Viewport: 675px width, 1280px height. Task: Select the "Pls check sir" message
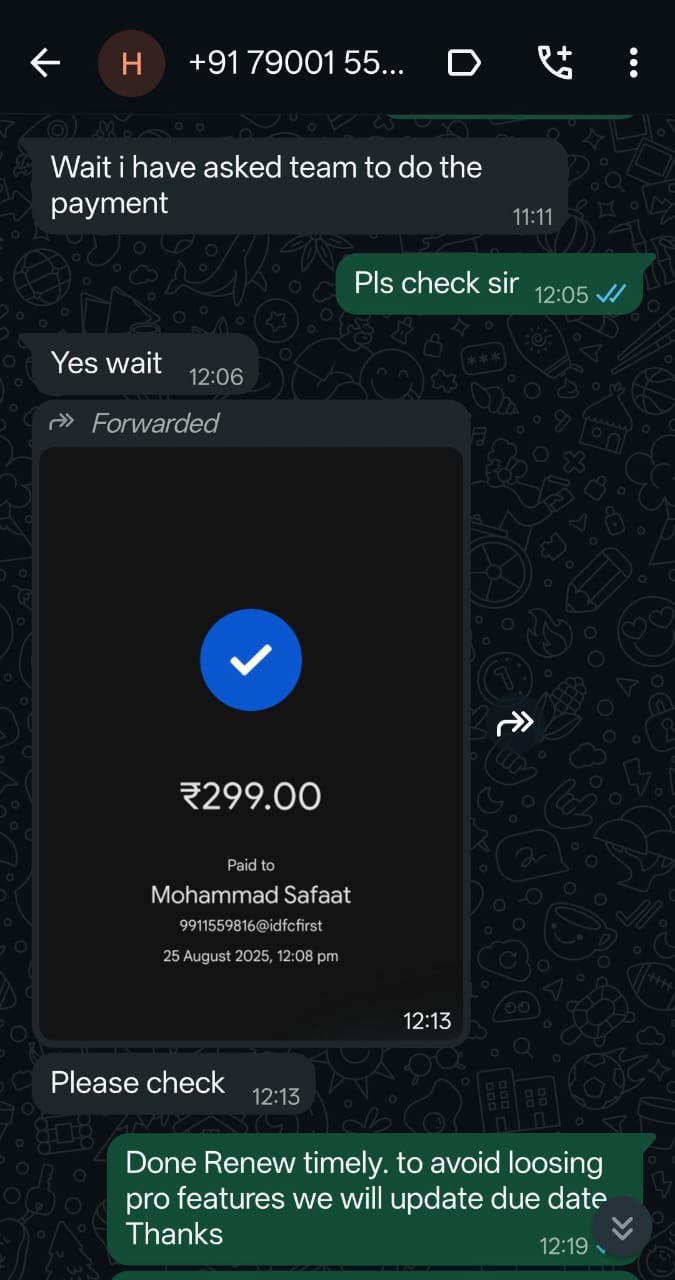[x=436, y=284]
